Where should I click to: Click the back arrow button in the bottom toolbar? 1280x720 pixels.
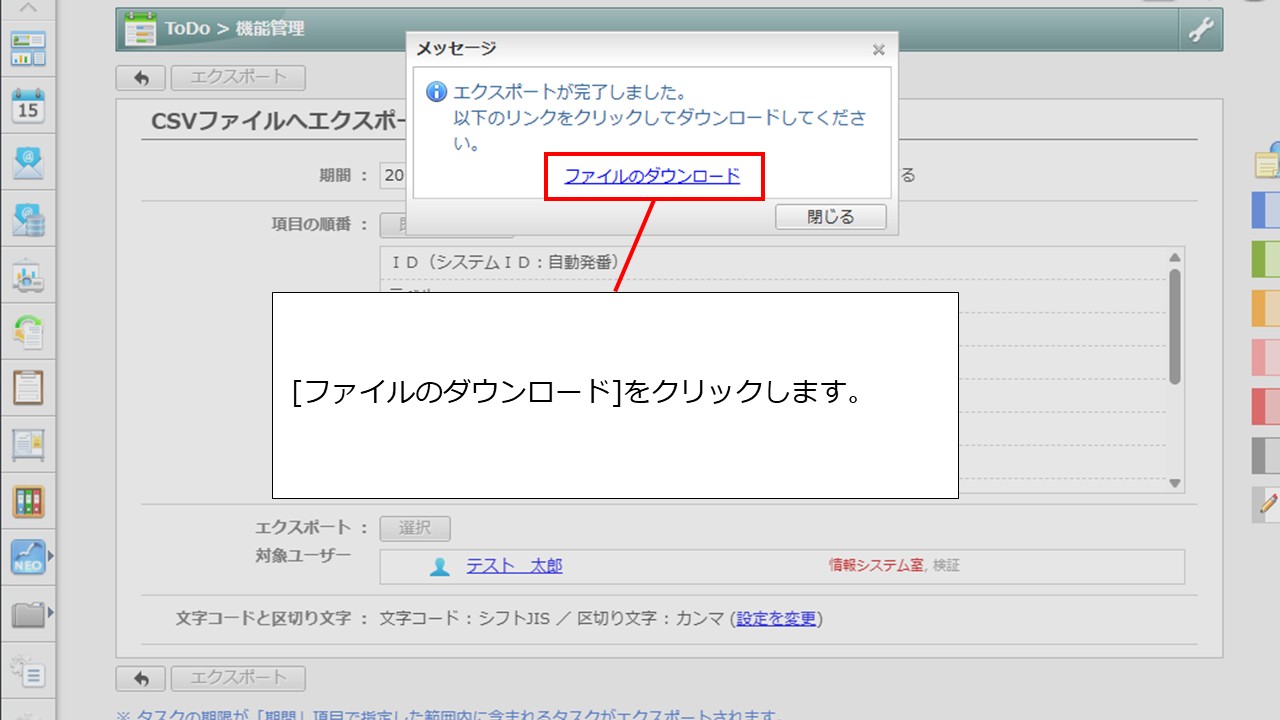[141, 679]
